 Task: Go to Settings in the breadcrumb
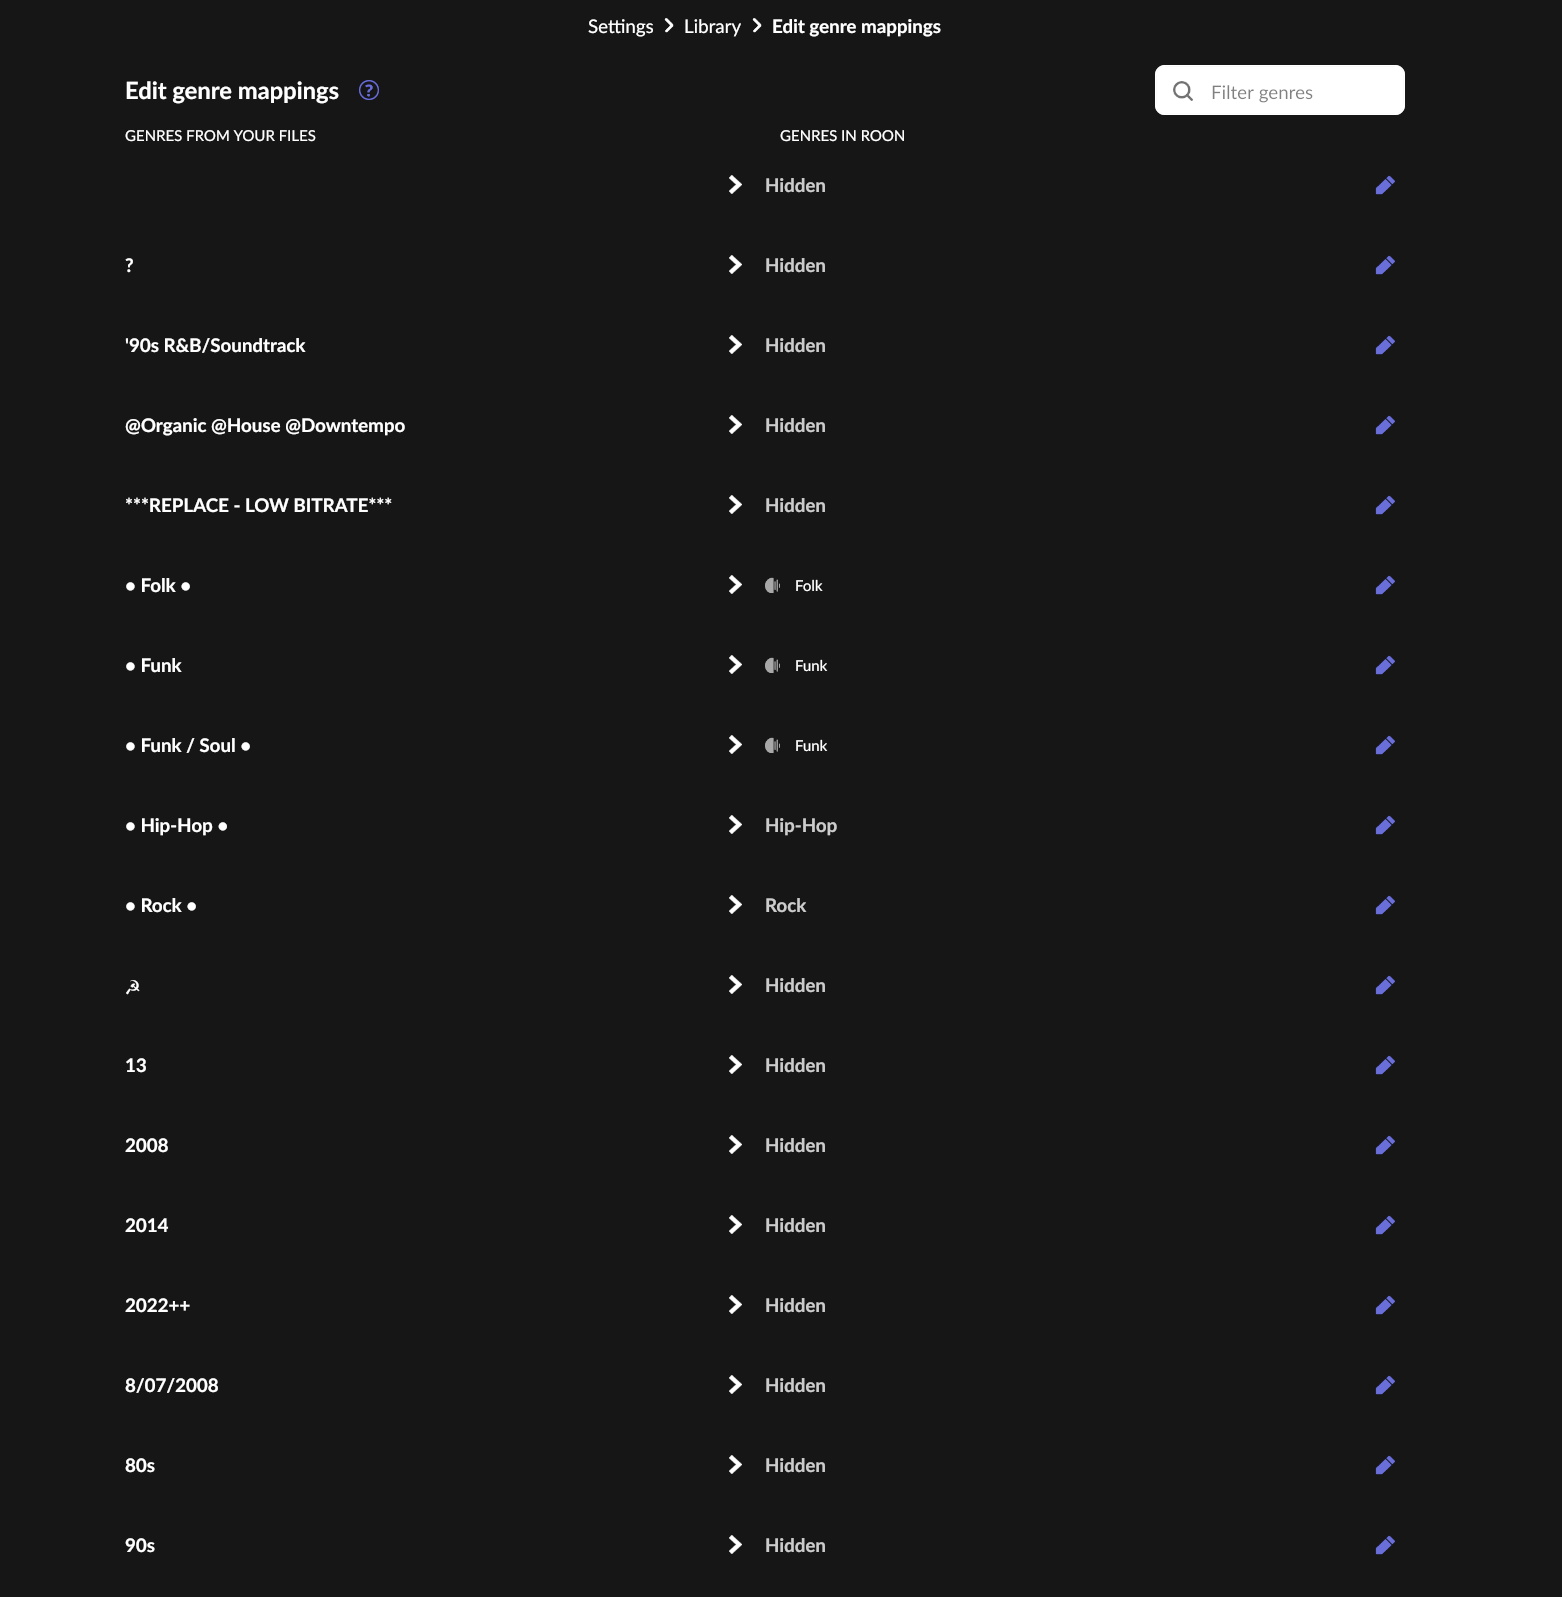point(620,27)
